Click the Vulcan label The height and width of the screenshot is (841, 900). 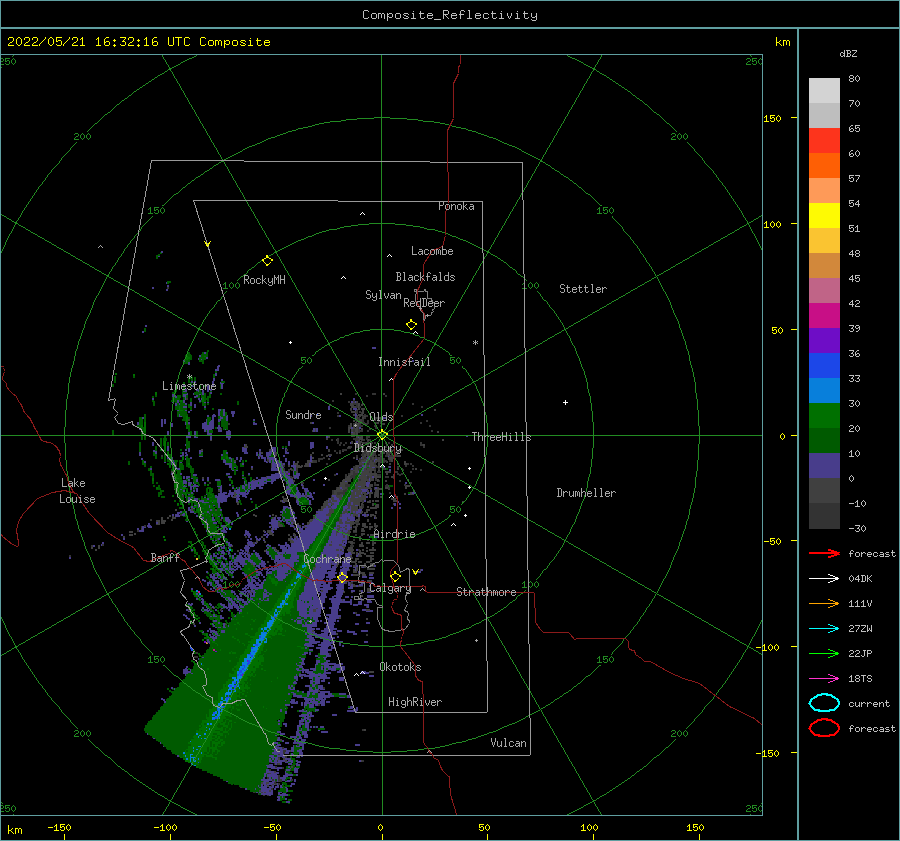click(509, 743)
